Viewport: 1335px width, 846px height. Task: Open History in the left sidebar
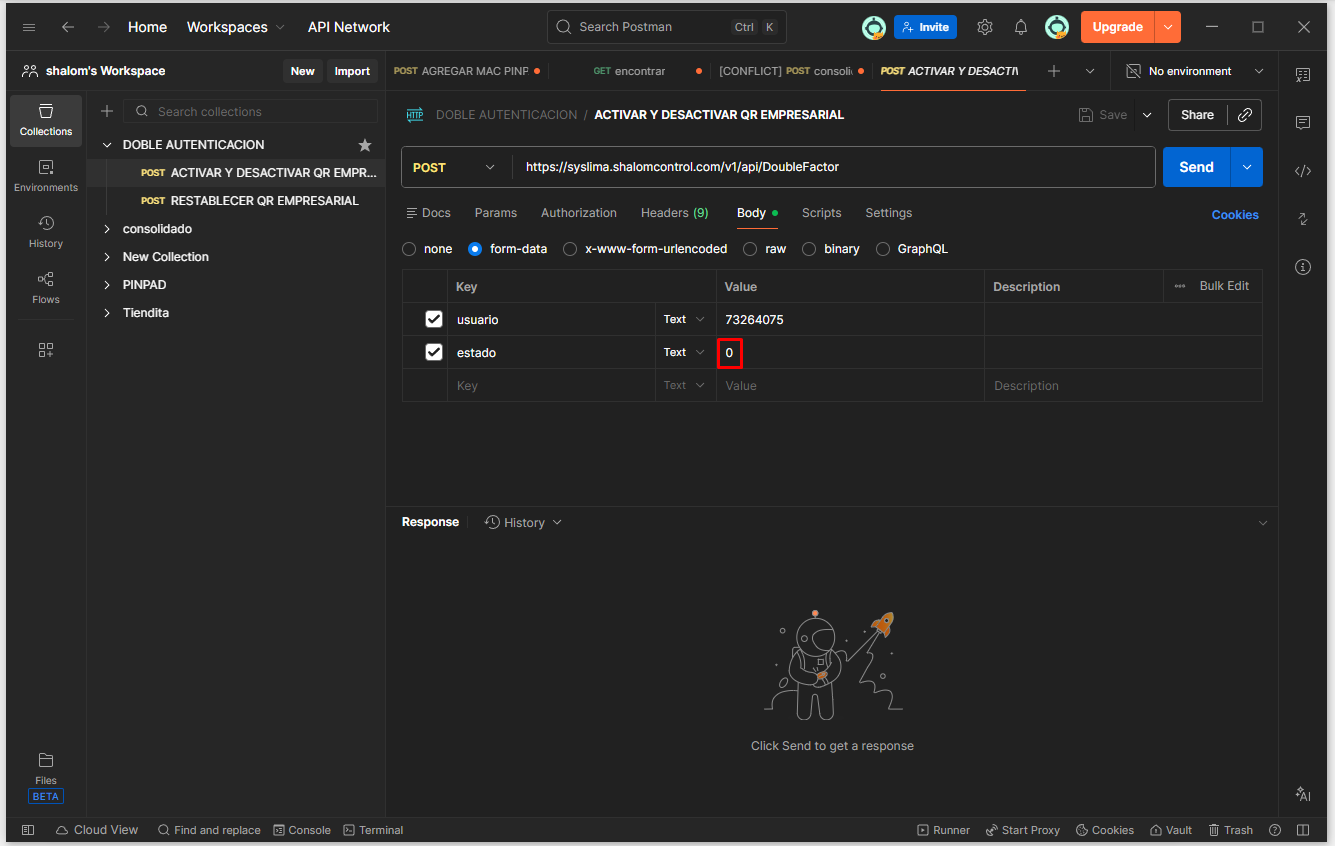pyautogui.click(x=46, y=232)
